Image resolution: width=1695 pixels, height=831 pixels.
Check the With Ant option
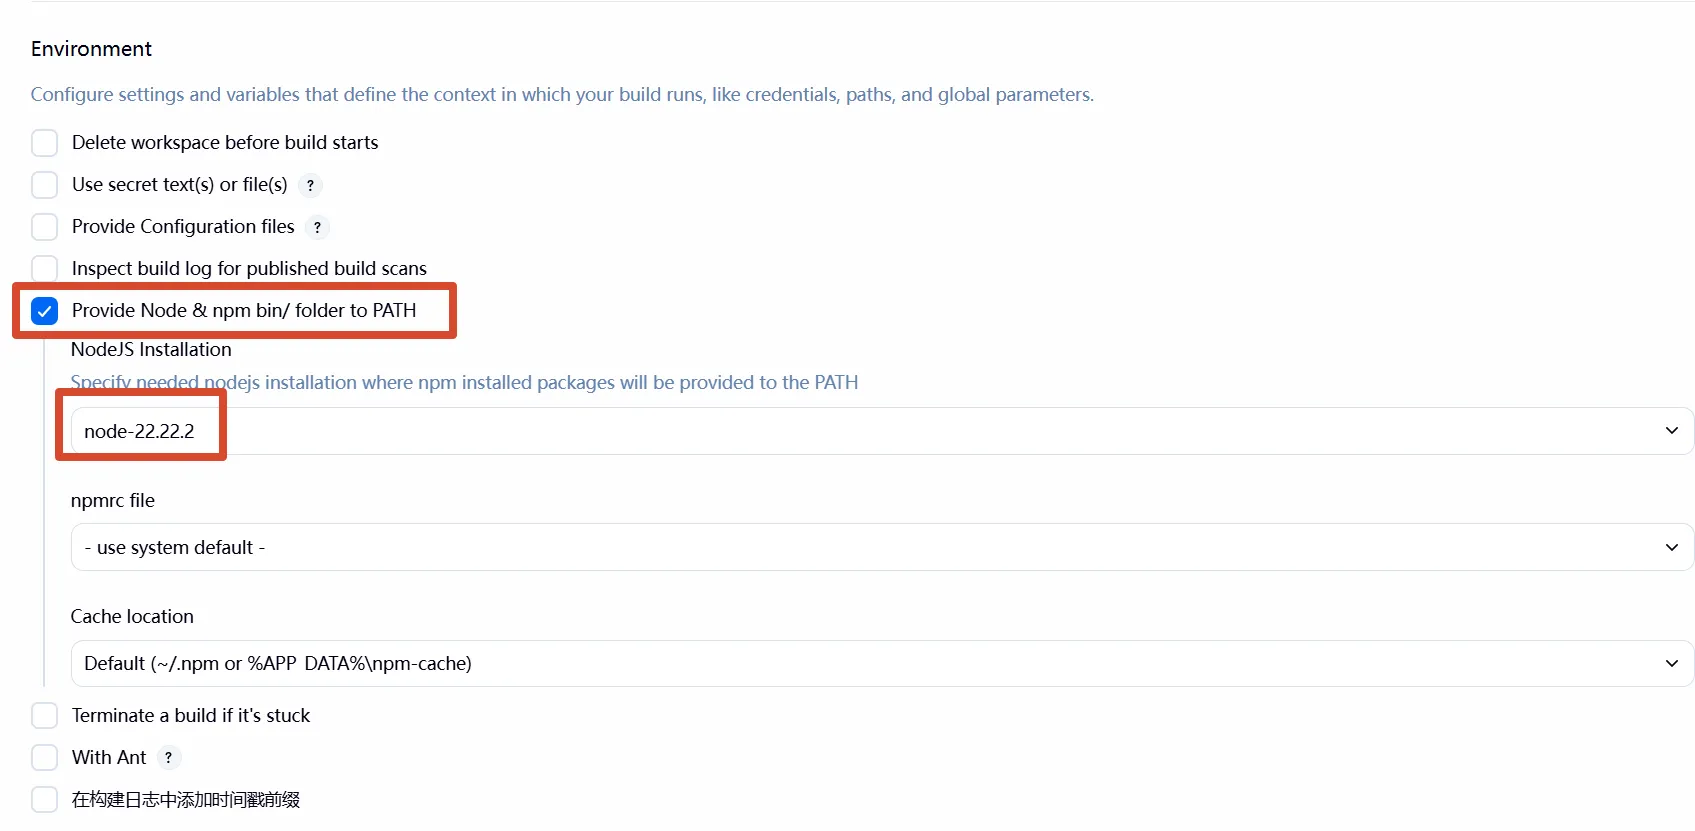pos(45,758)
